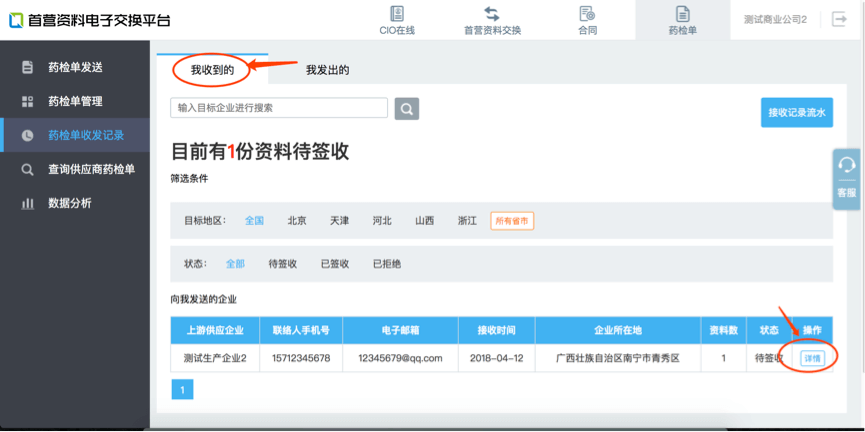Screen dimensions: 865x432
Task: Open 首营资料交换 exchange arrows icon
Action: 492,14
